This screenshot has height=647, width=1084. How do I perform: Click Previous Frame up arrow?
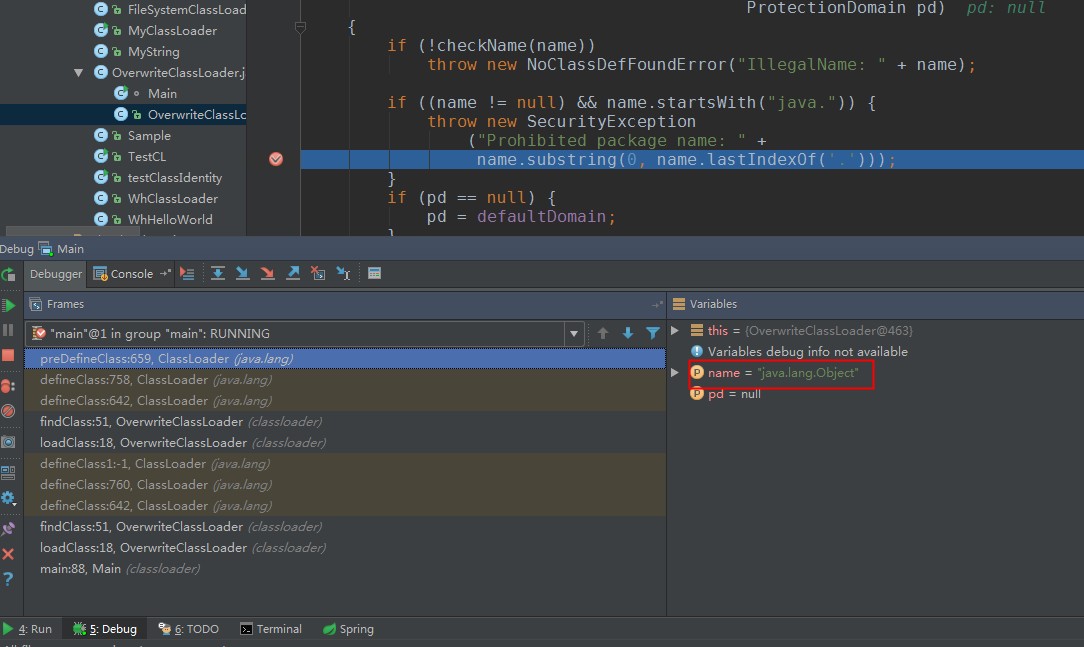603,334
